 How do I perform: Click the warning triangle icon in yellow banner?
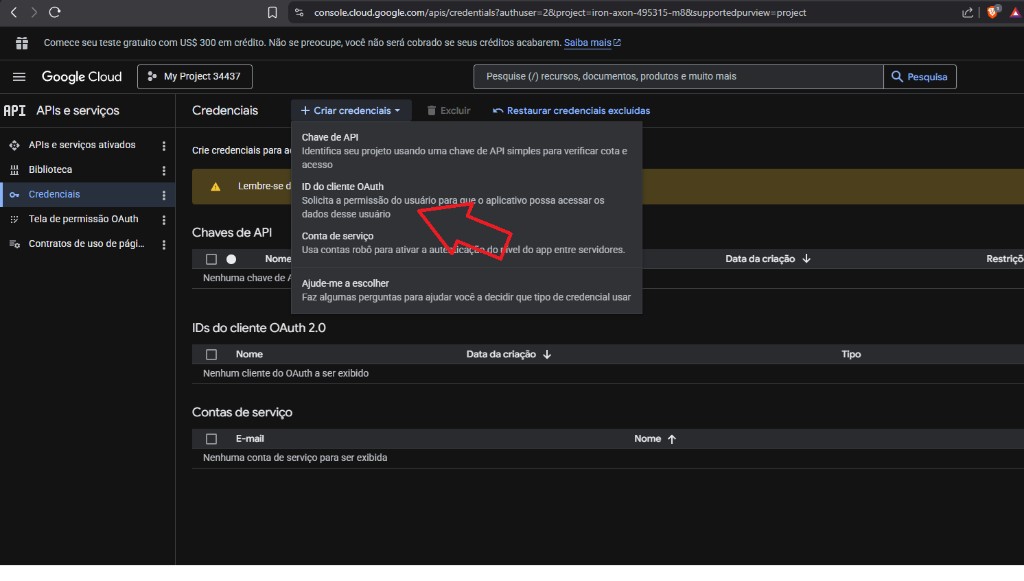point(216,187)
